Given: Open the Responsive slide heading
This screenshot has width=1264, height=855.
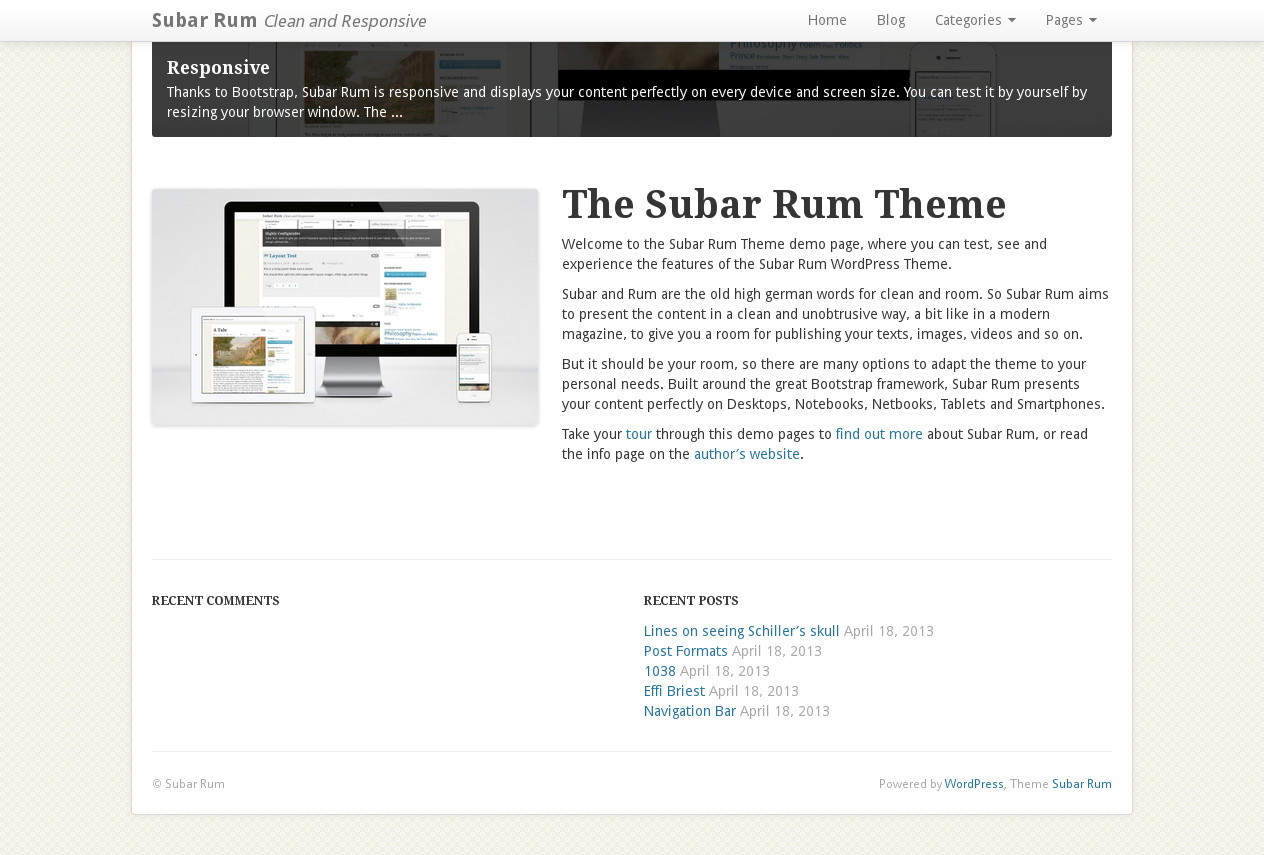Looking at the screenshot, I should [218, 67].
